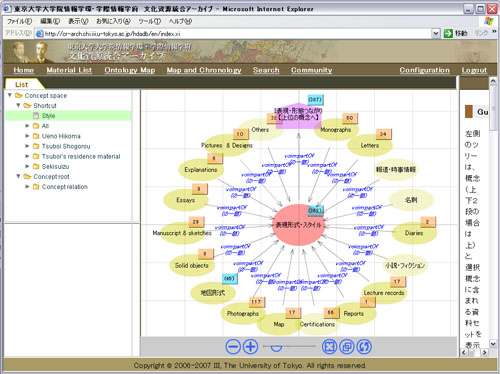Click the zoom in plus icon
Screen dimensions: 500x374
[250, 347]
